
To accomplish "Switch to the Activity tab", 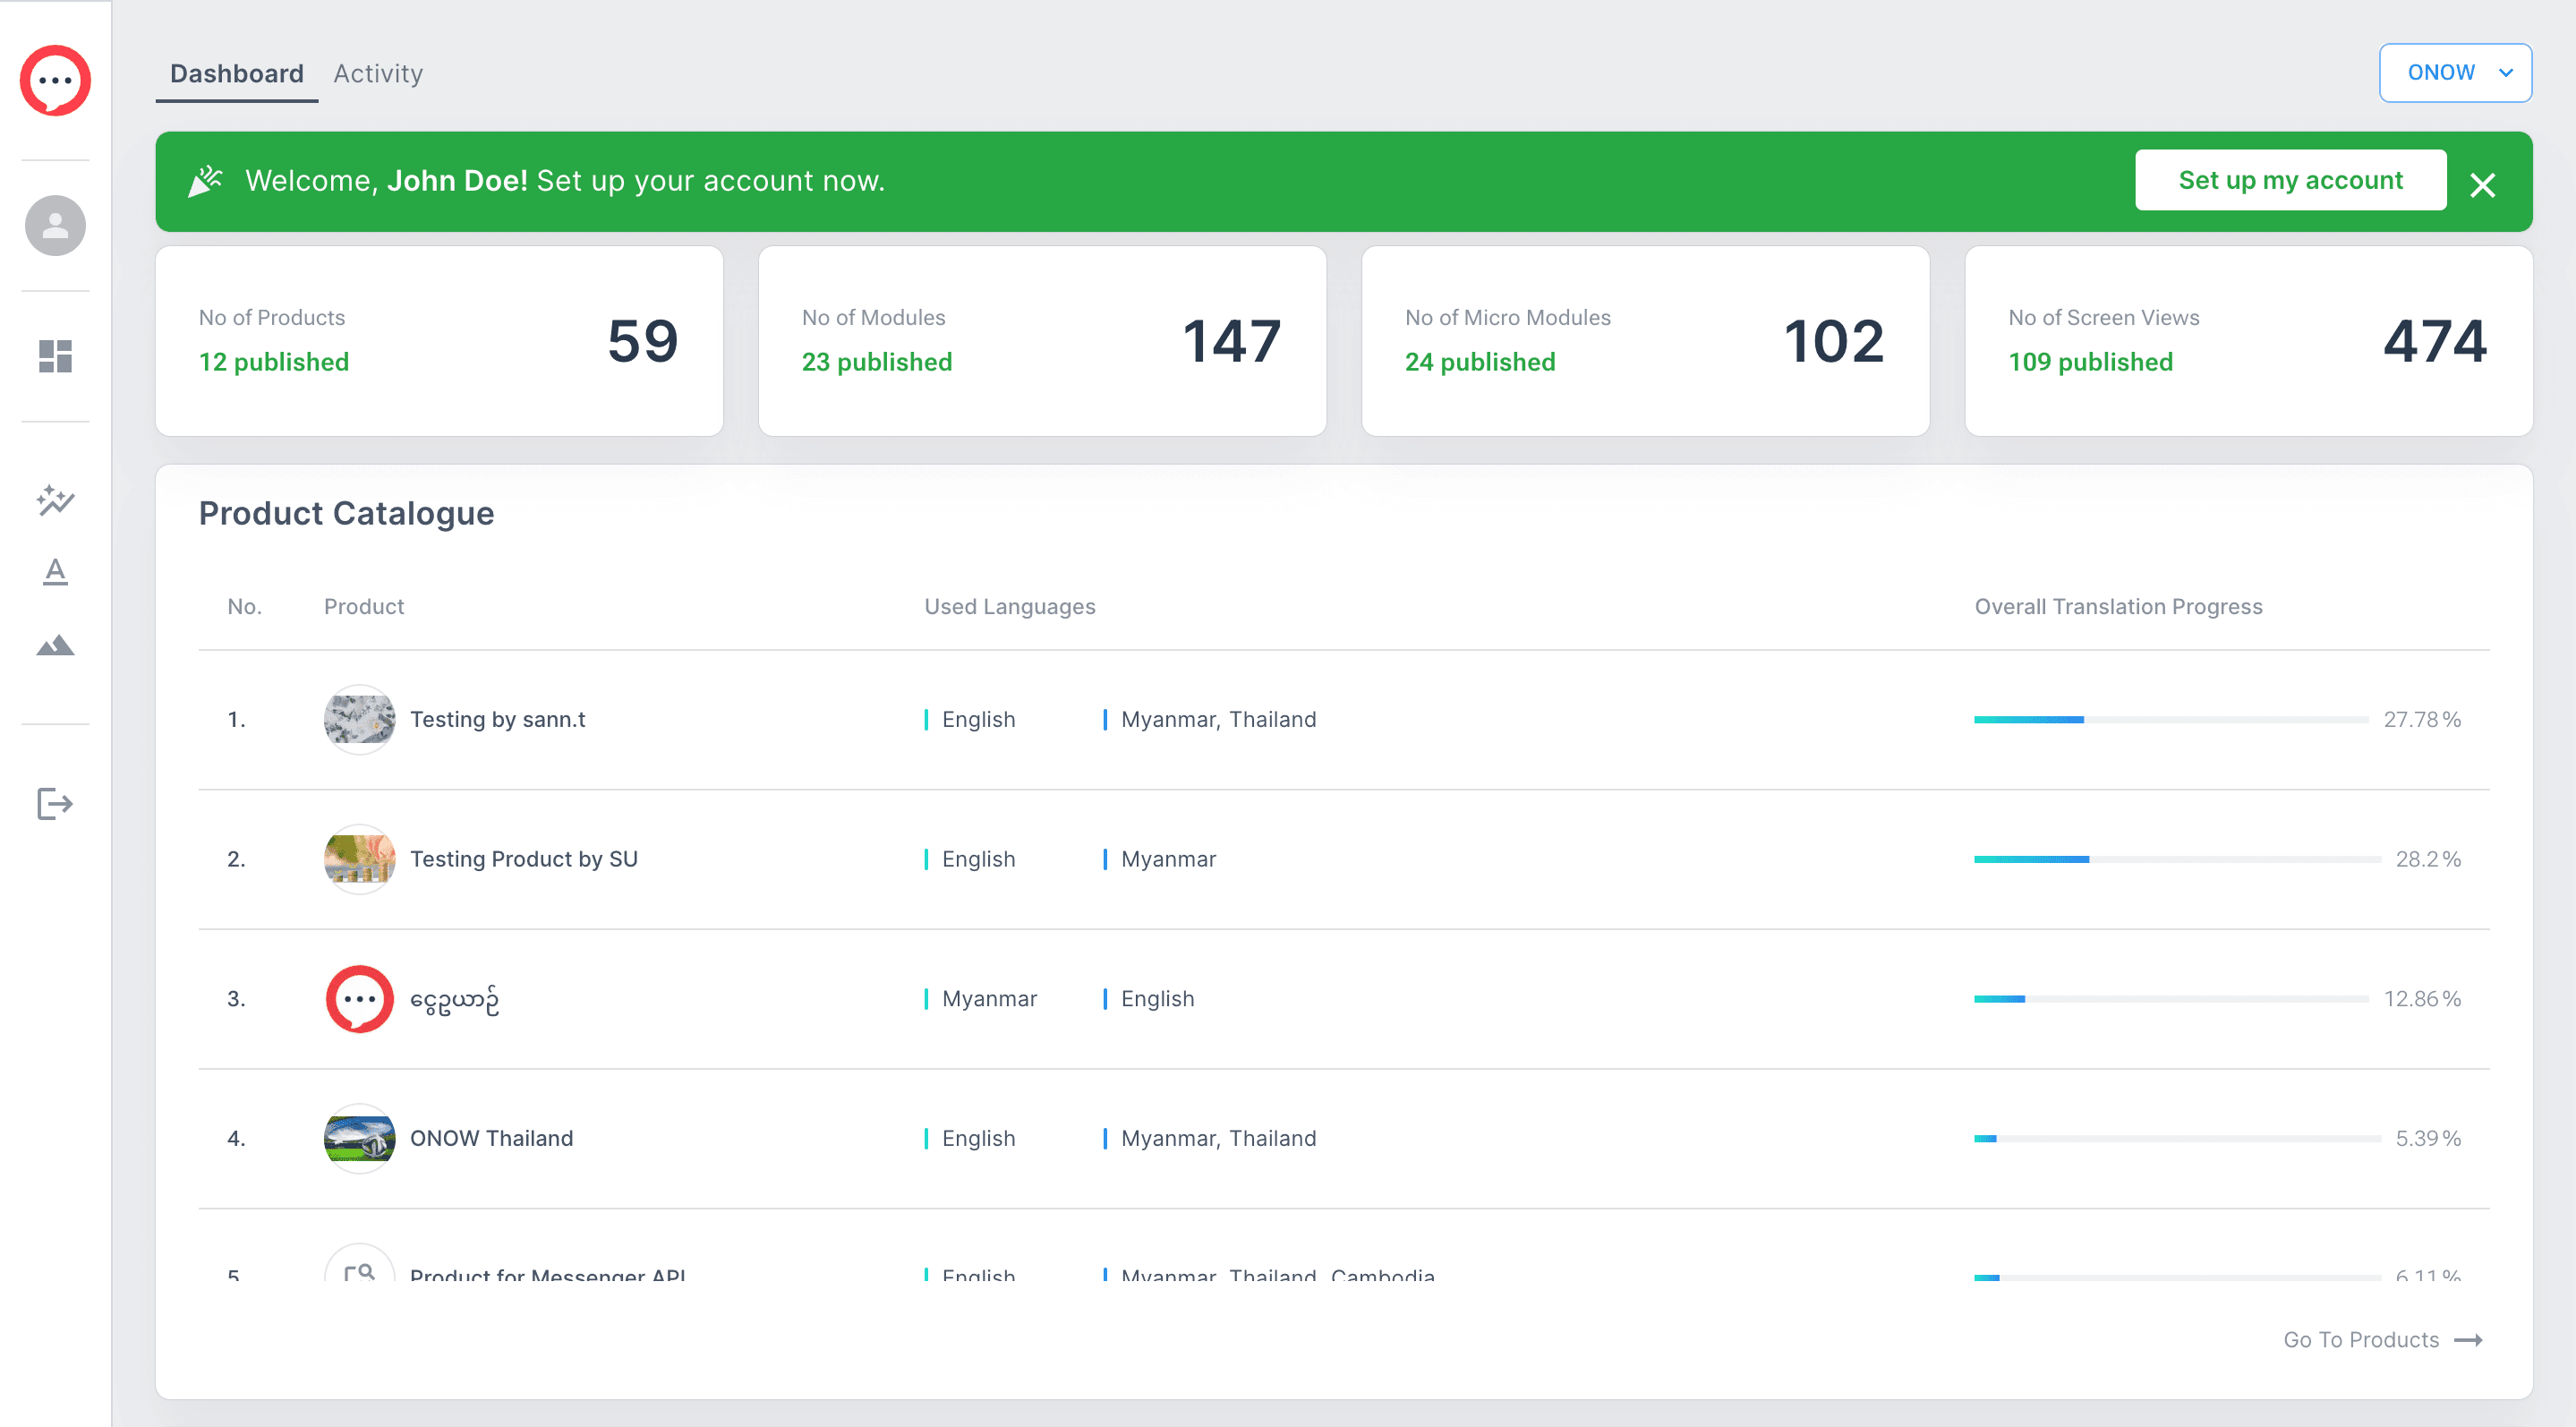I will (378, 73).
